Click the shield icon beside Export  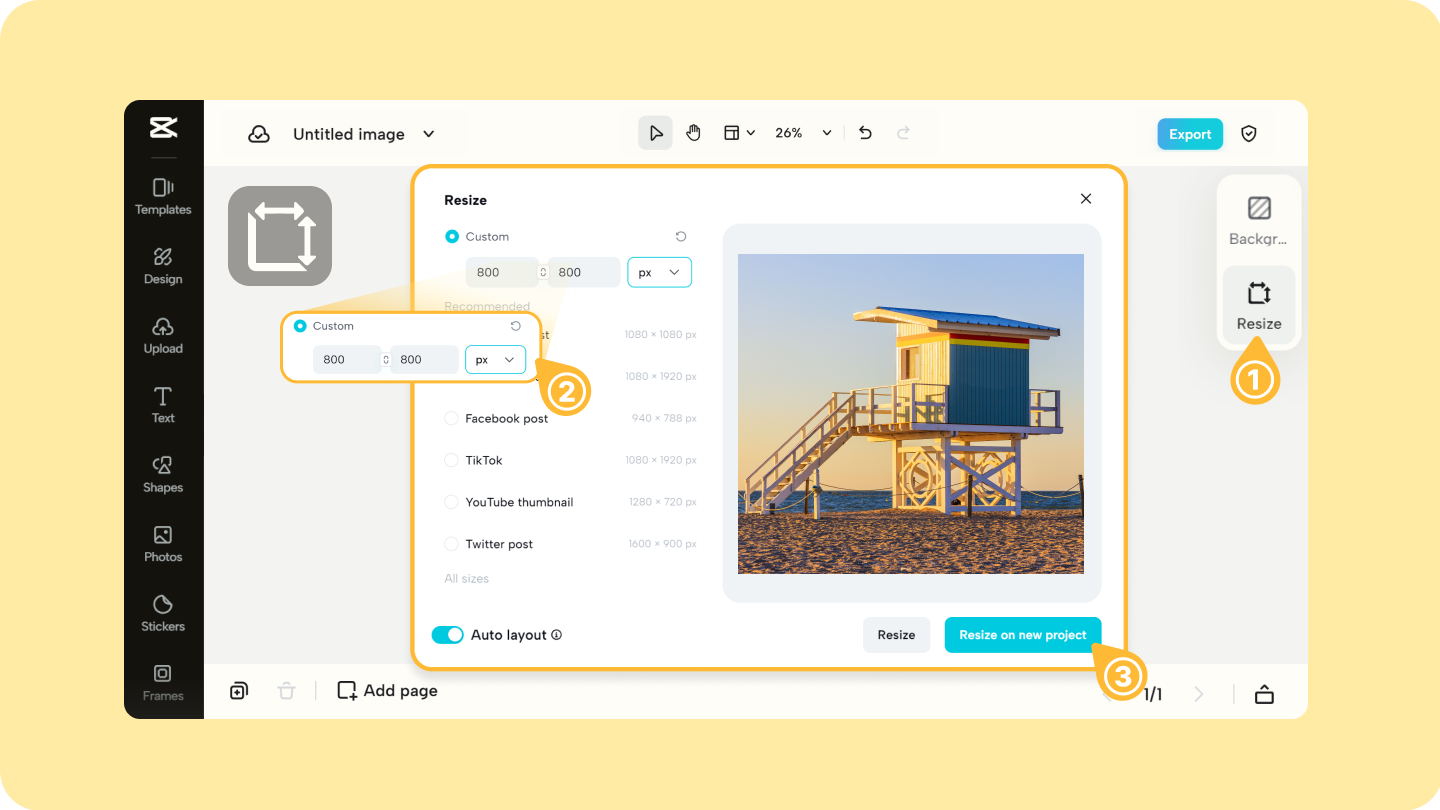tap(1249, 134)
